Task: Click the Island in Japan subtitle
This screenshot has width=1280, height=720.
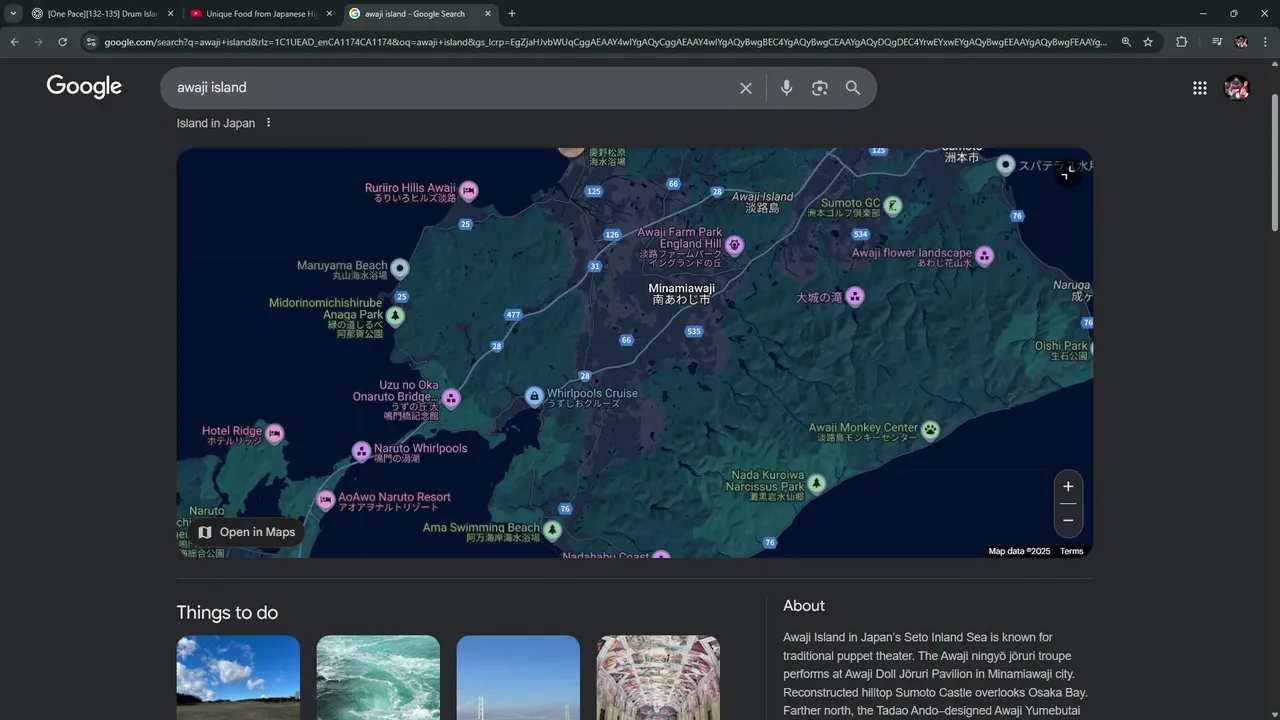Action: (x=216, y=123)
